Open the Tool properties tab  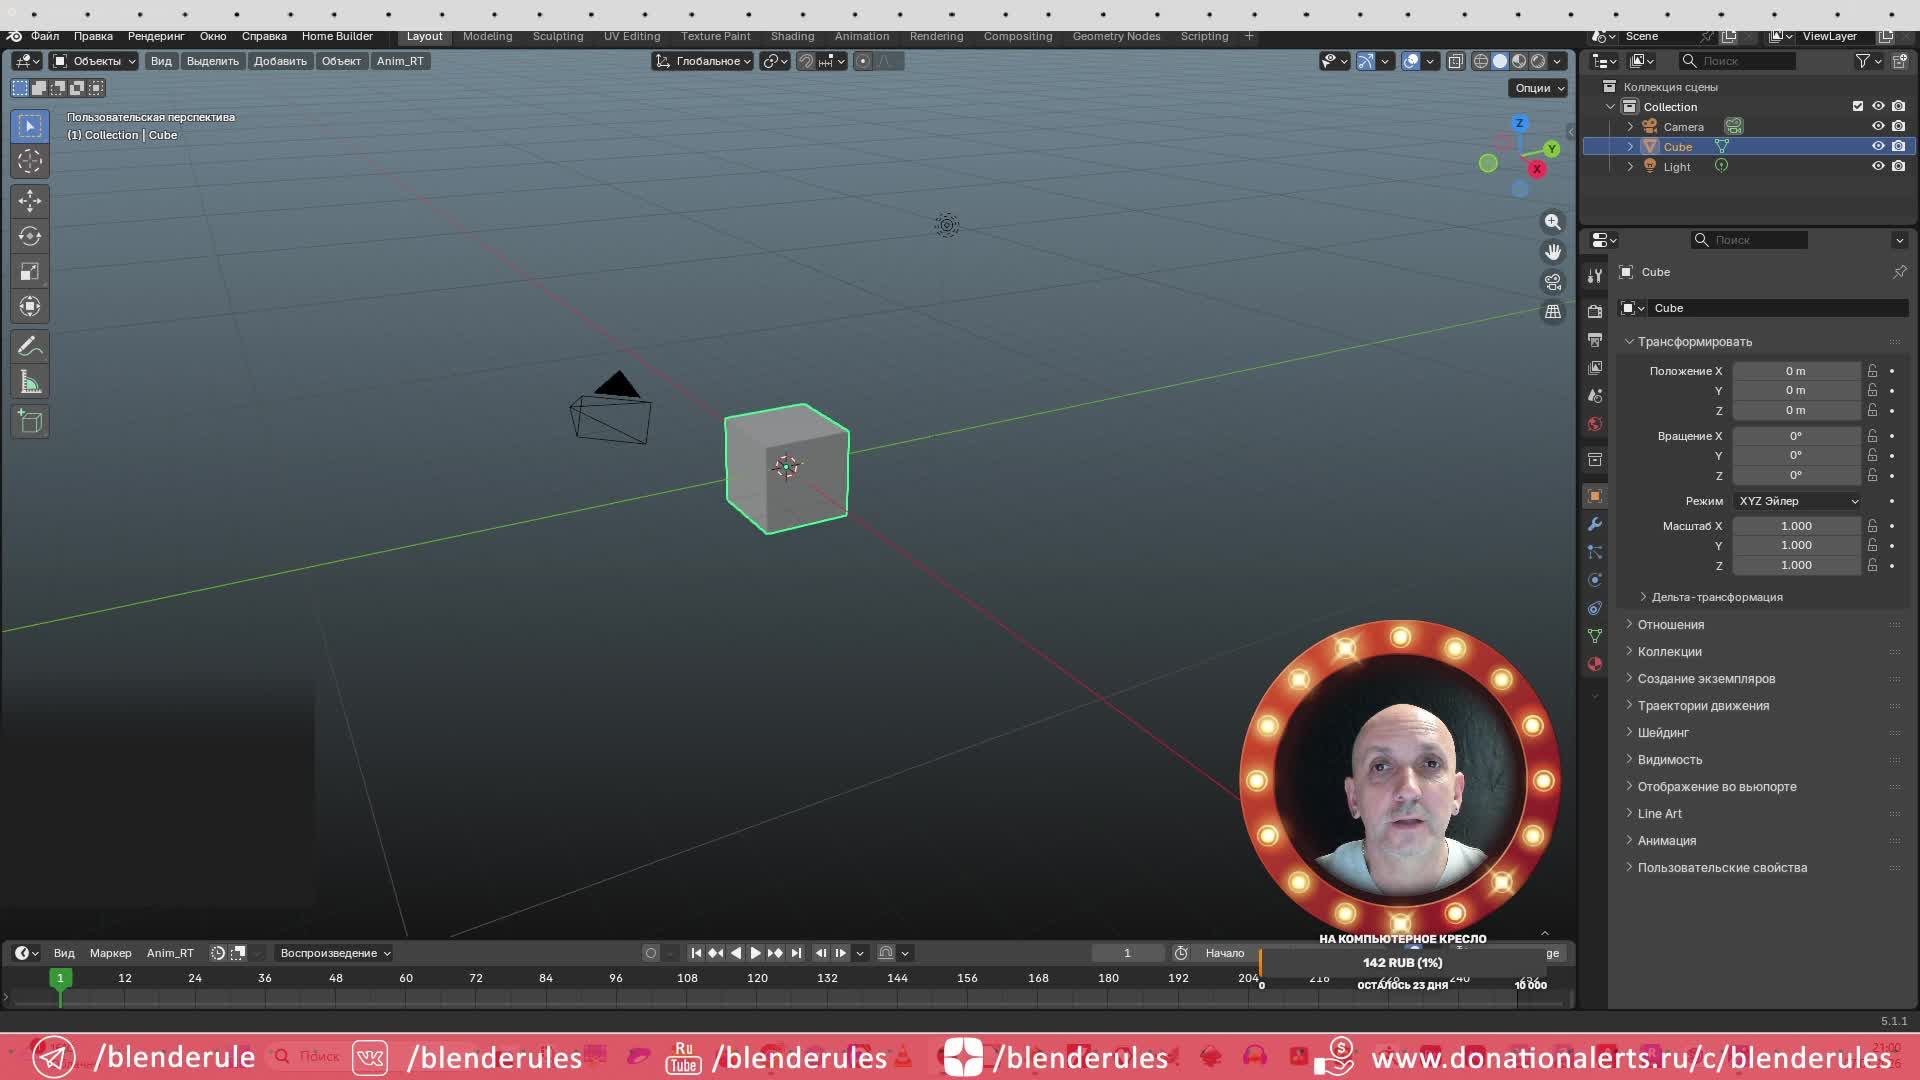point(1595,276)
